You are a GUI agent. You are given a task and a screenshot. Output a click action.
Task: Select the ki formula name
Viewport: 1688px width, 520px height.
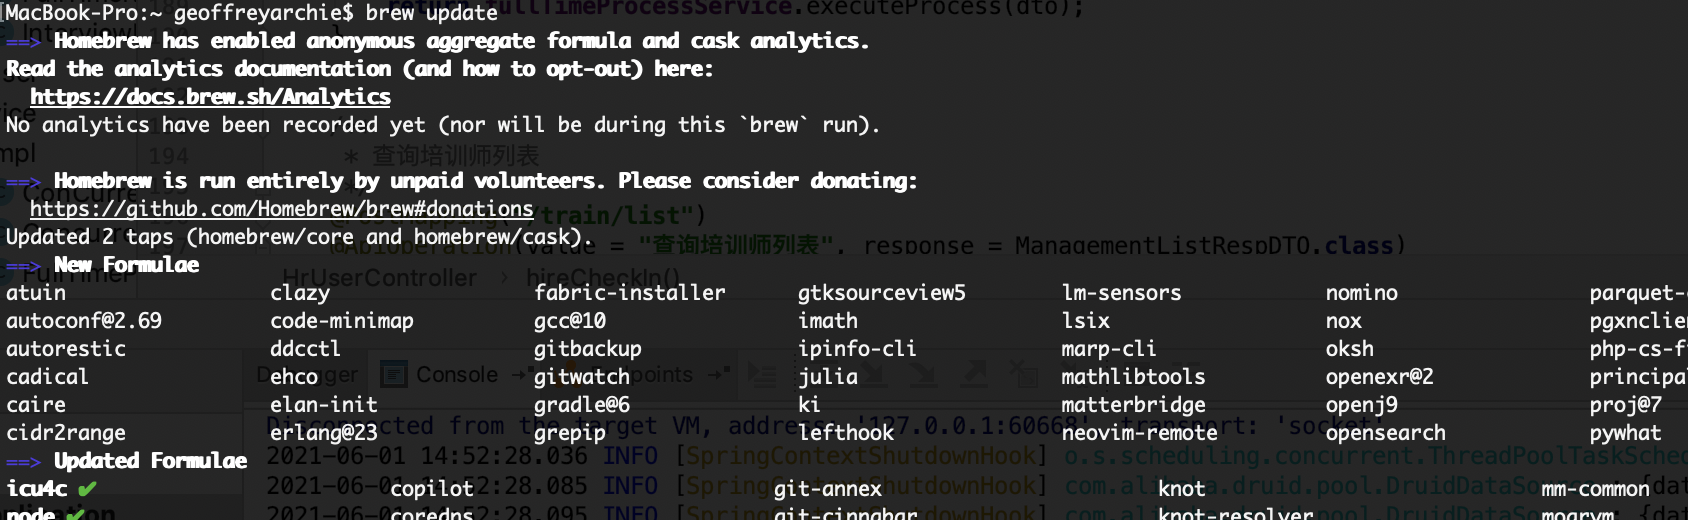810,405
